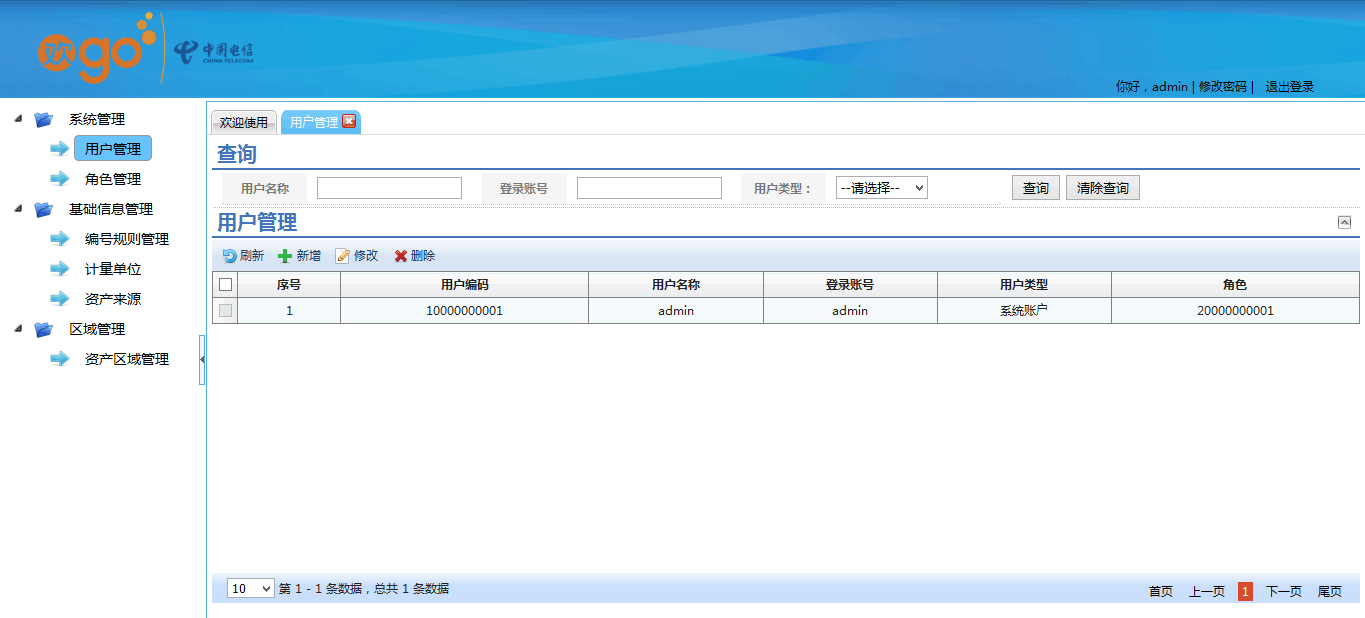The image size is (1365, 618).
Task: Click the 基础信息管理 folder icon
Action: click(x=43, y=210)
